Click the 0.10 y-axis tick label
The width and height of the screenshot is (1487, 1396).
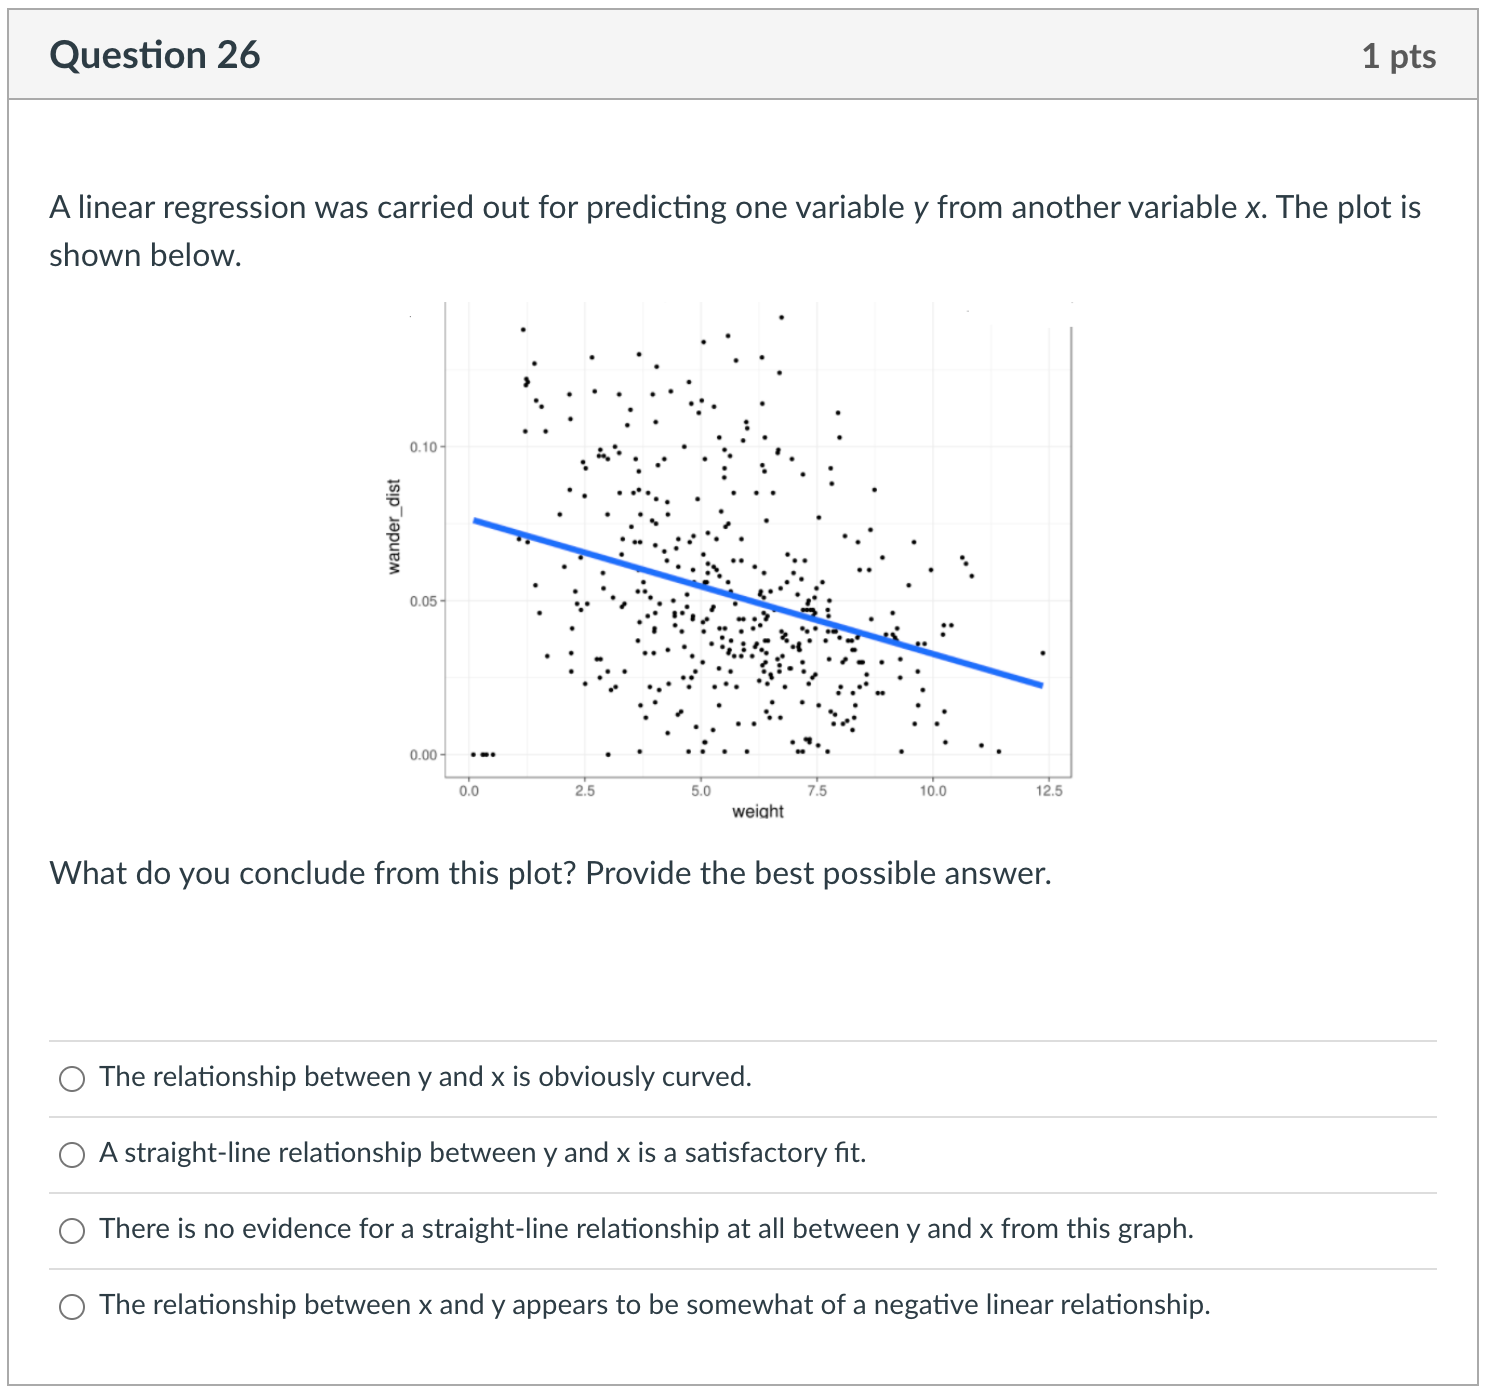[423, 446]
